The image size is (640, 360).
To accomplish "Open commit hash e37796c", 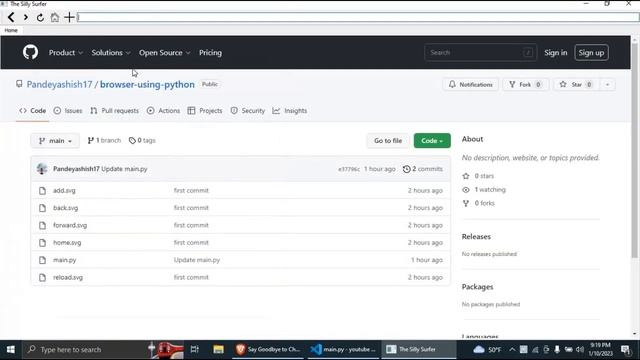I will [x=349, y=169].
